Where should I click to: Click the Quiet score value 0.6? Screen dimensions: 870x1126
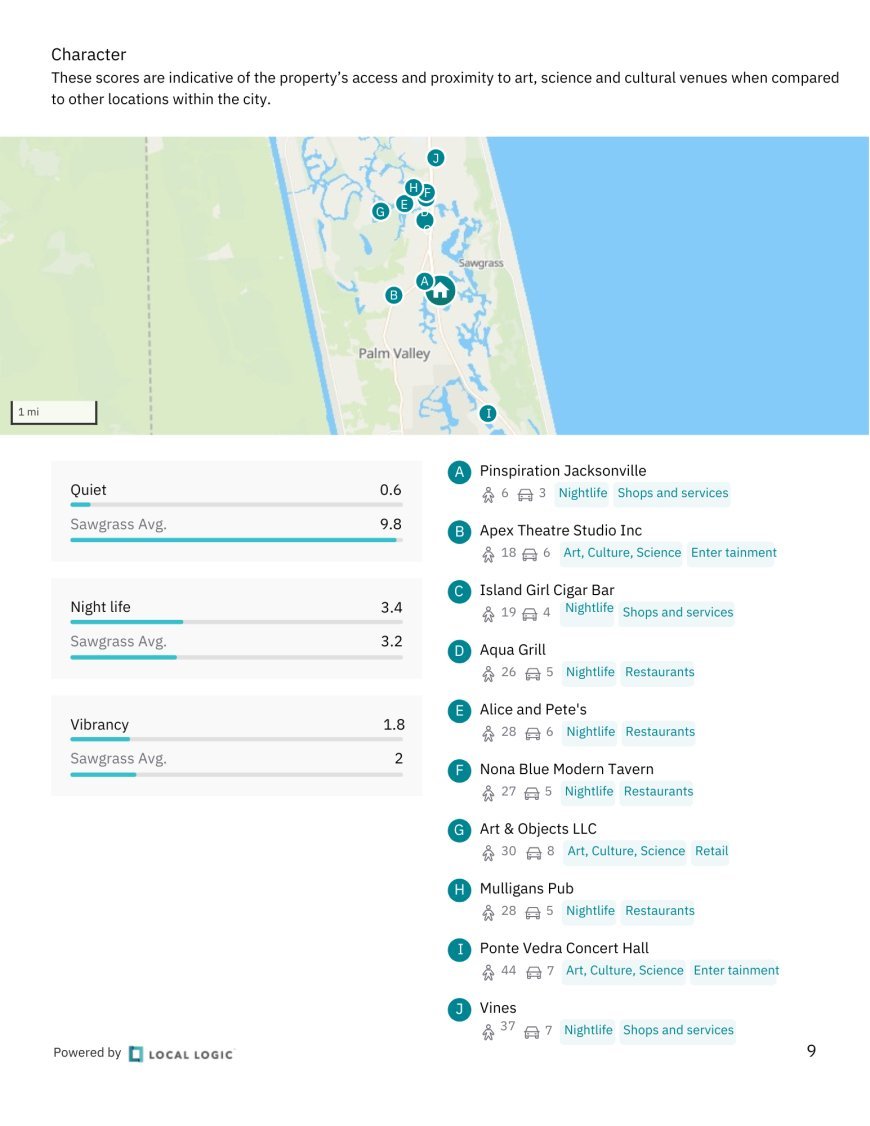(390, 490)
